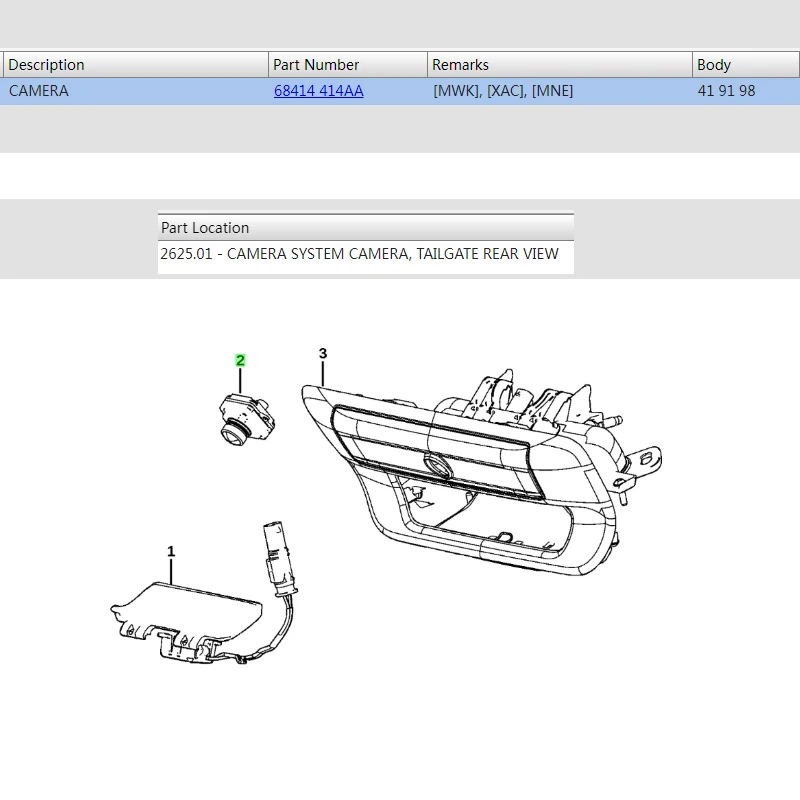Screen dimensions: 800x800
Task: Click the Part Number column header
Action: tap(348, 65)
